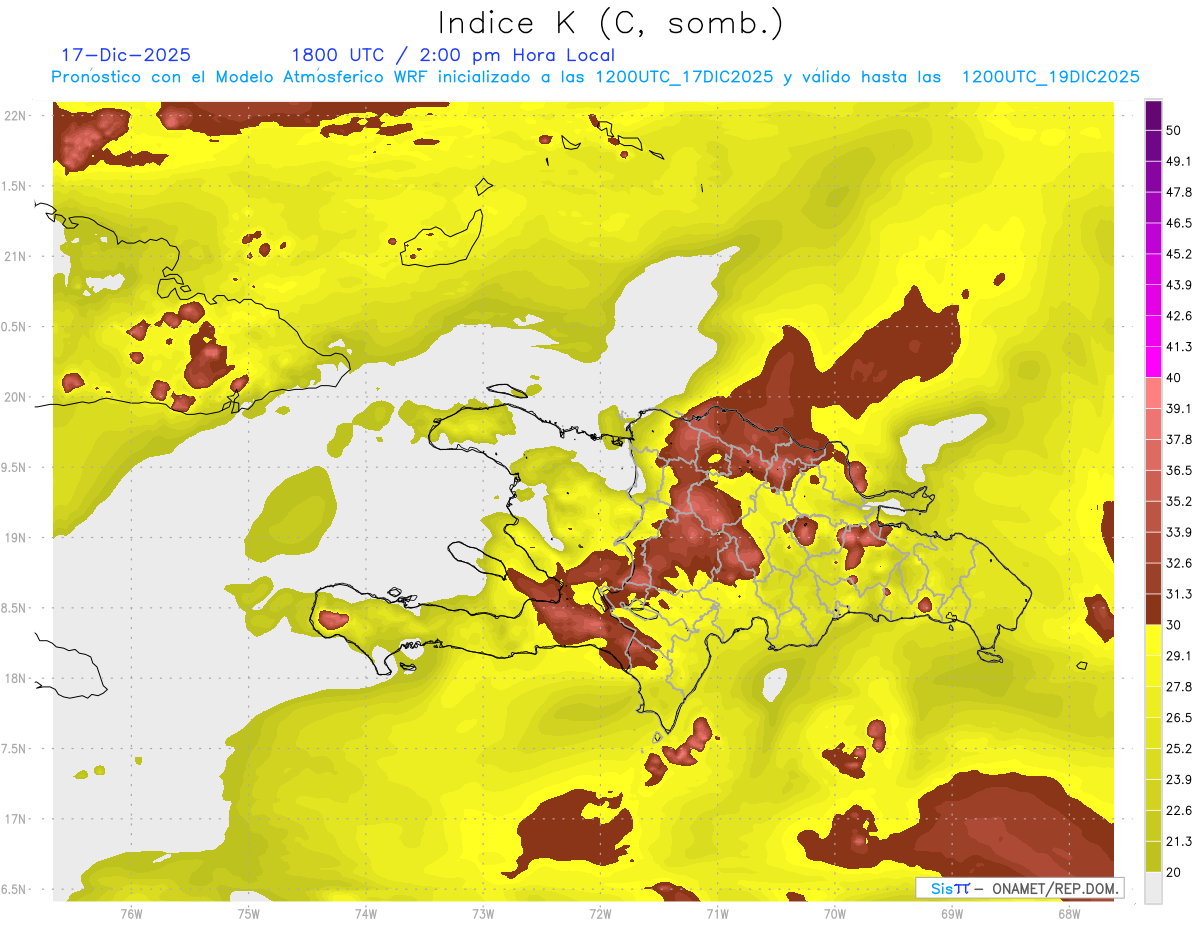Click the color scale value "43.9"
1200x927 pixels.
point(1179,285)
